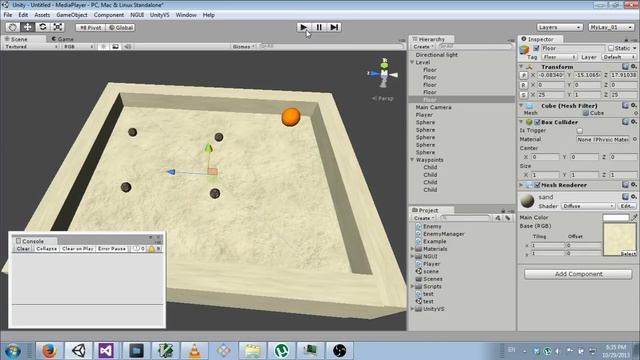Select the Scale tool in toolbar

point(58,27)
